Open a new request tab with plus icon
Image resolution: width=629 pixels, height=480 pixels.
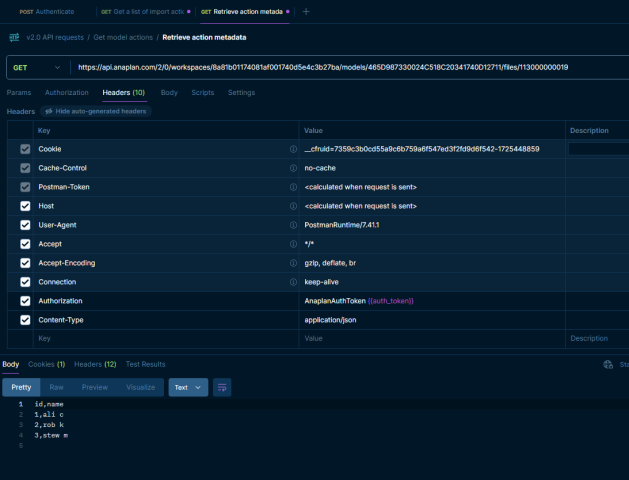(x=306, y=12)
